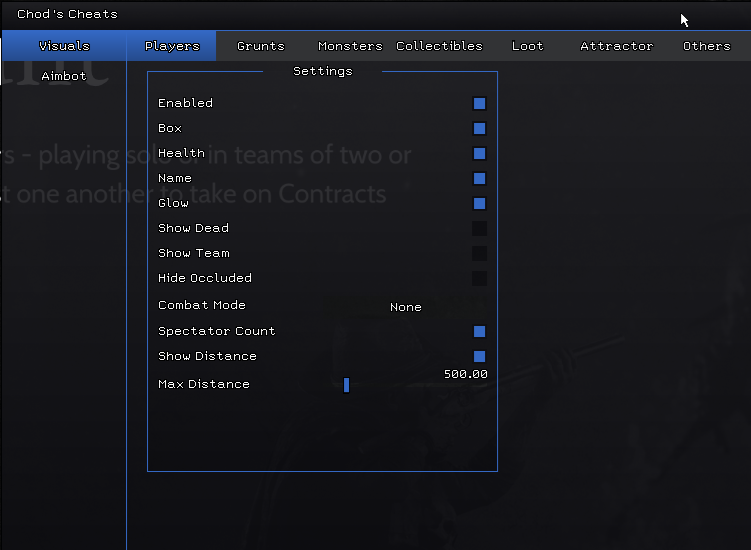Select the Loot tab
The image size is (751, 550).
pos(528,46)
